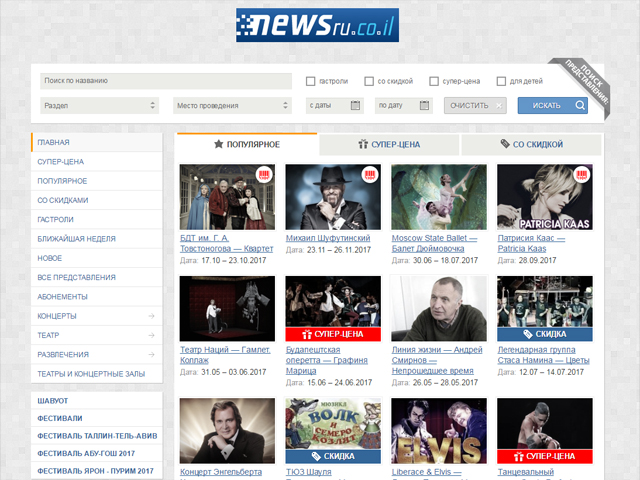Click the Андрей Смирнов portrait thumbnail
The height and width of the screenshot is (480, 640).
[439, 309]
